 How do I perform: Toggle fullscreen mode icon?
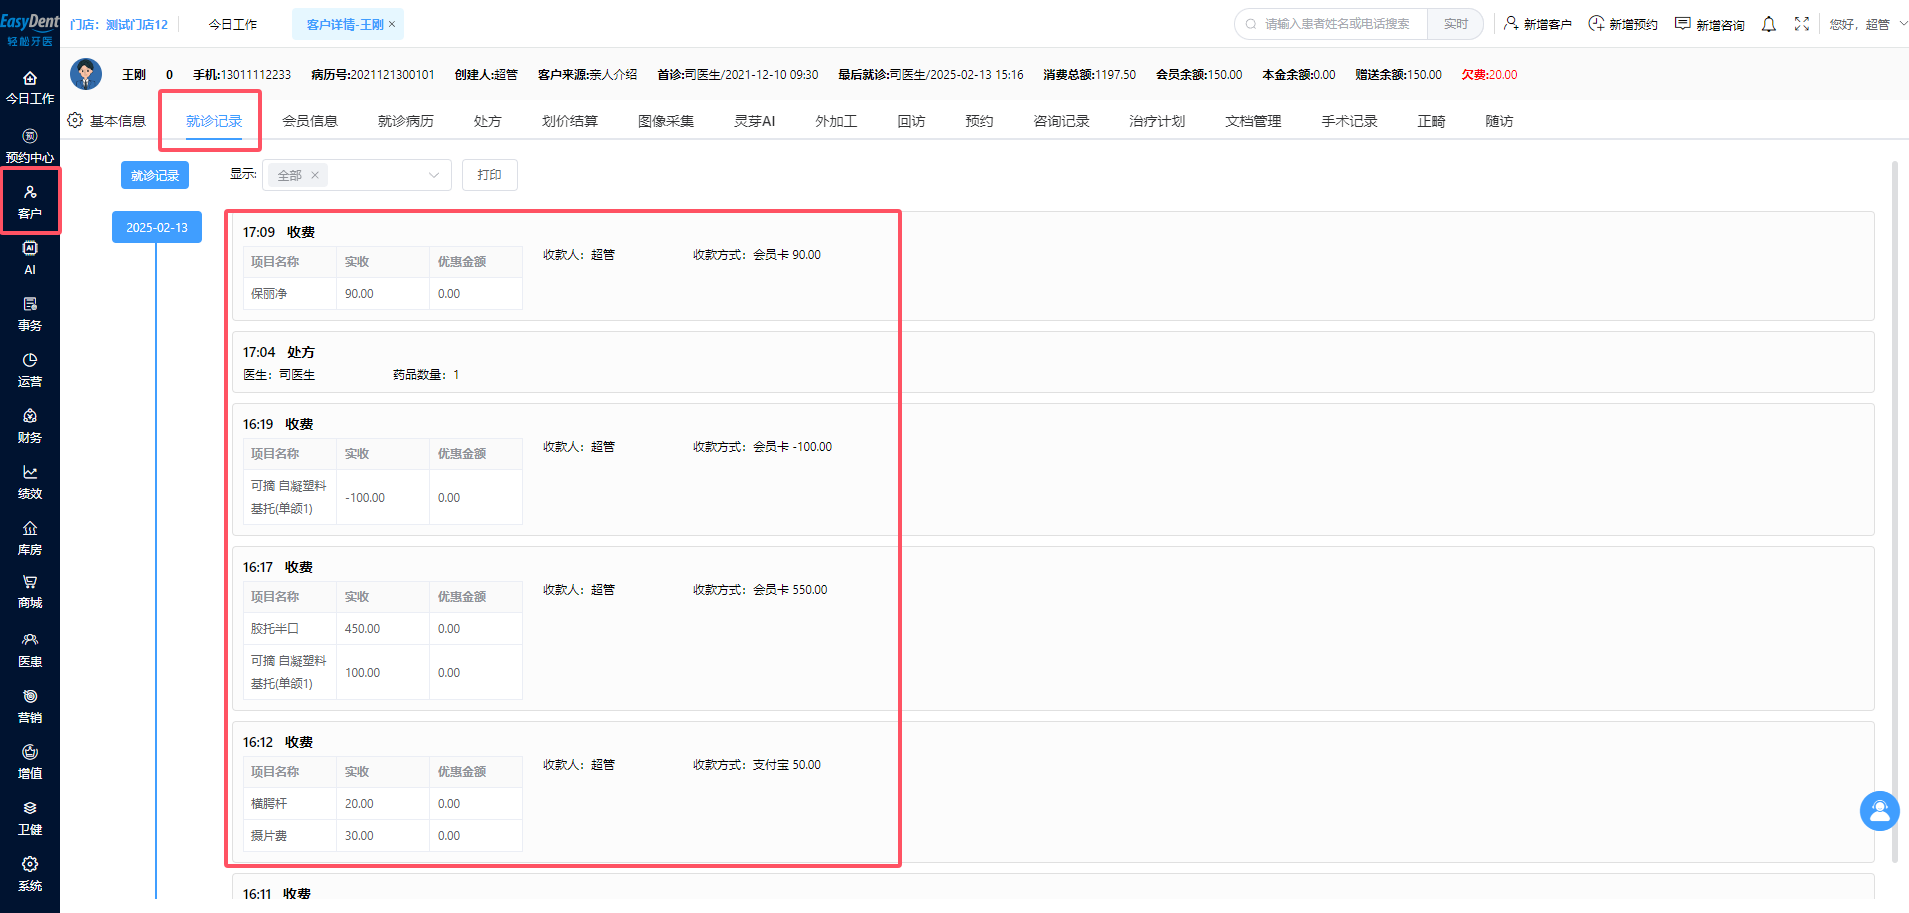(1801, 24)
